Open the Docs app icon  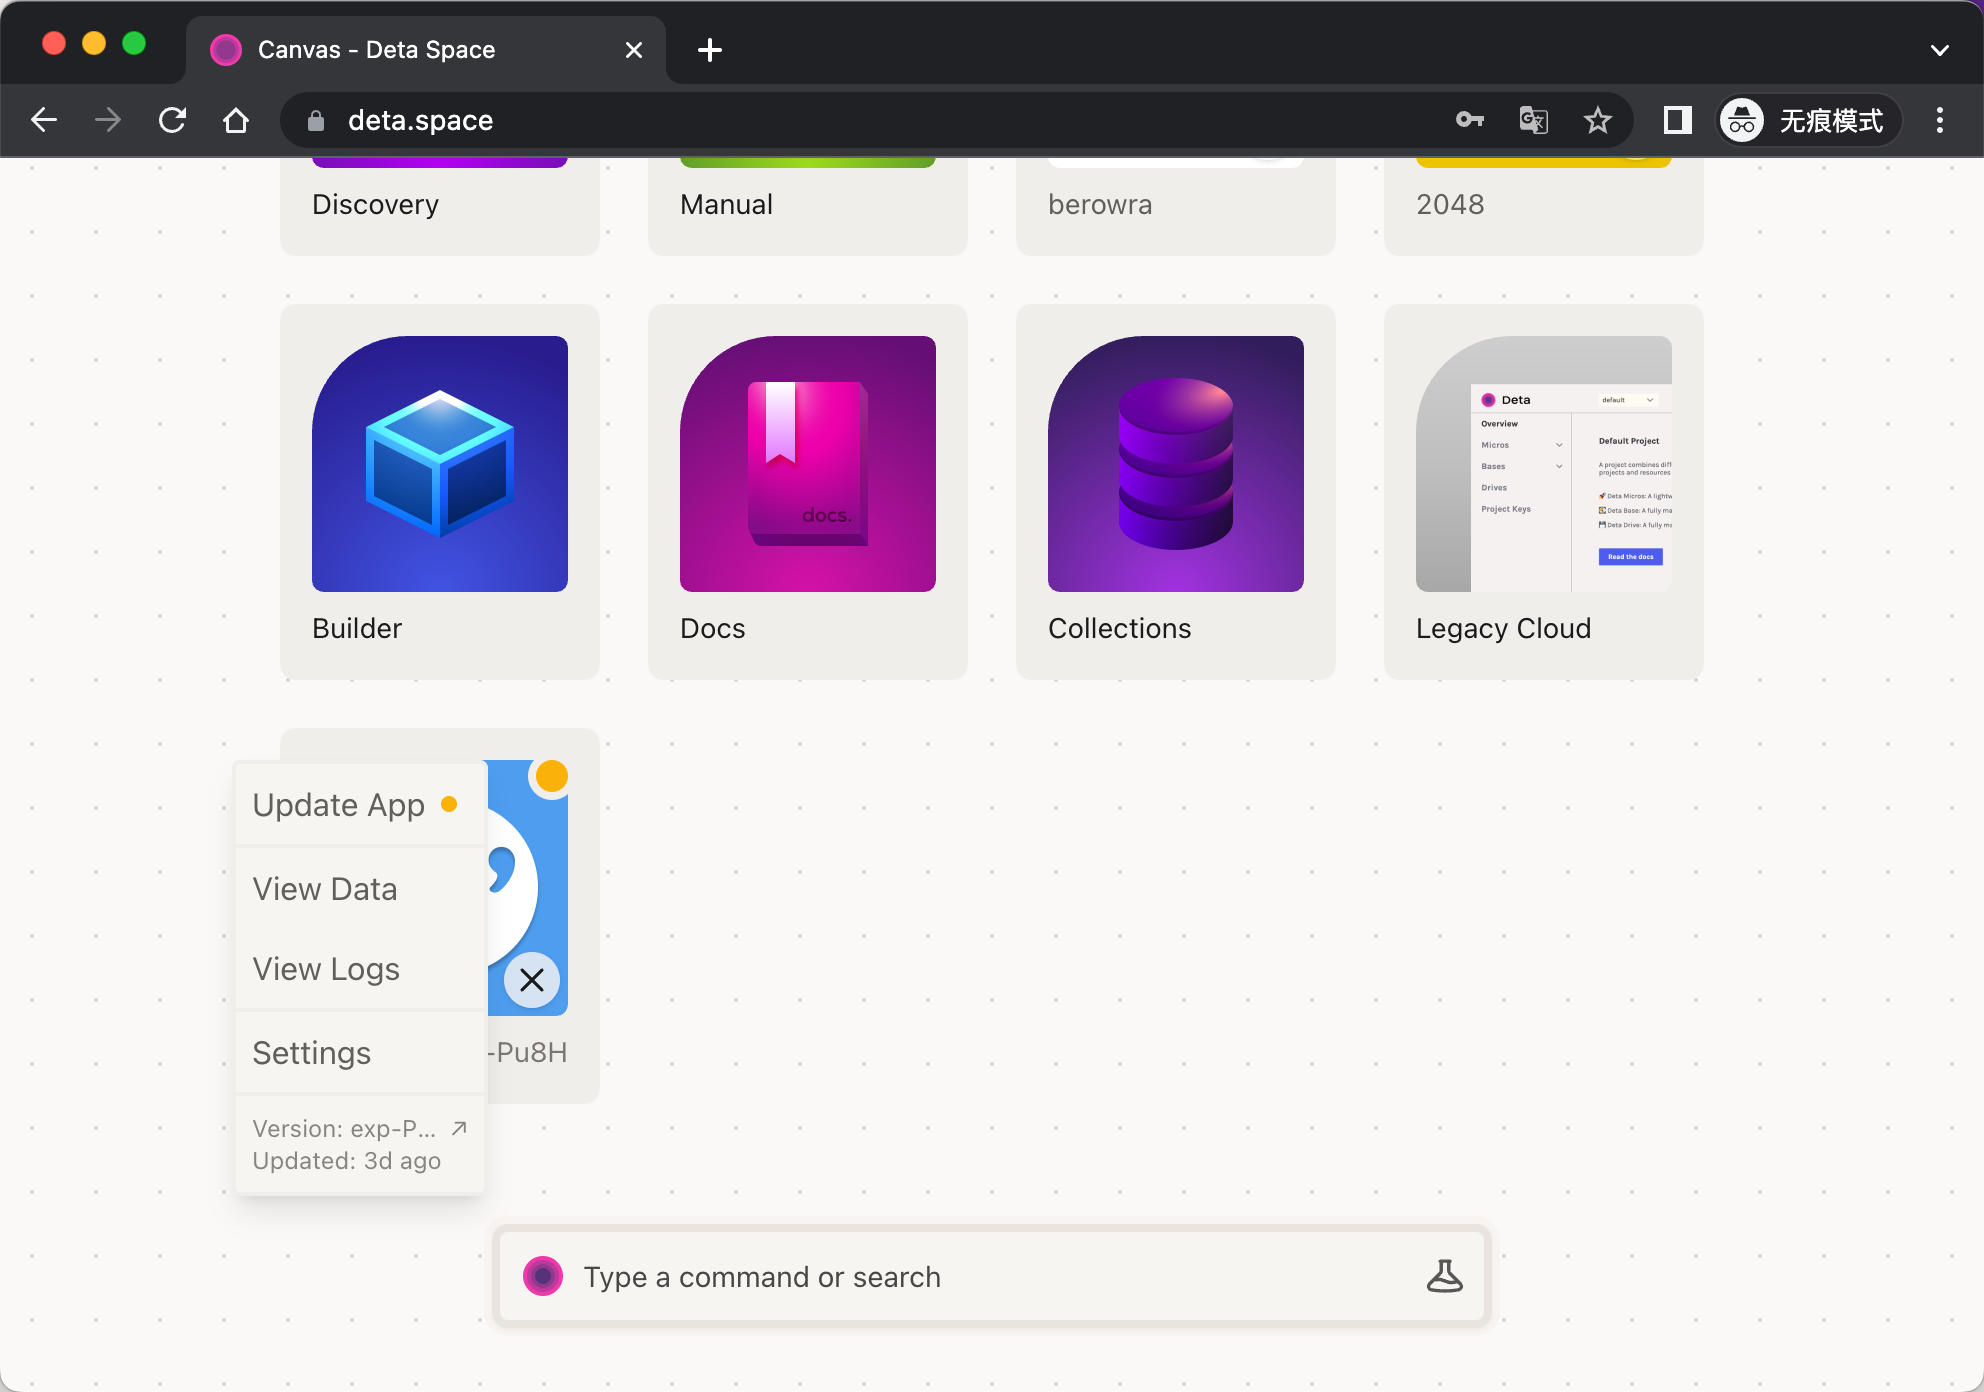[808, 463]
